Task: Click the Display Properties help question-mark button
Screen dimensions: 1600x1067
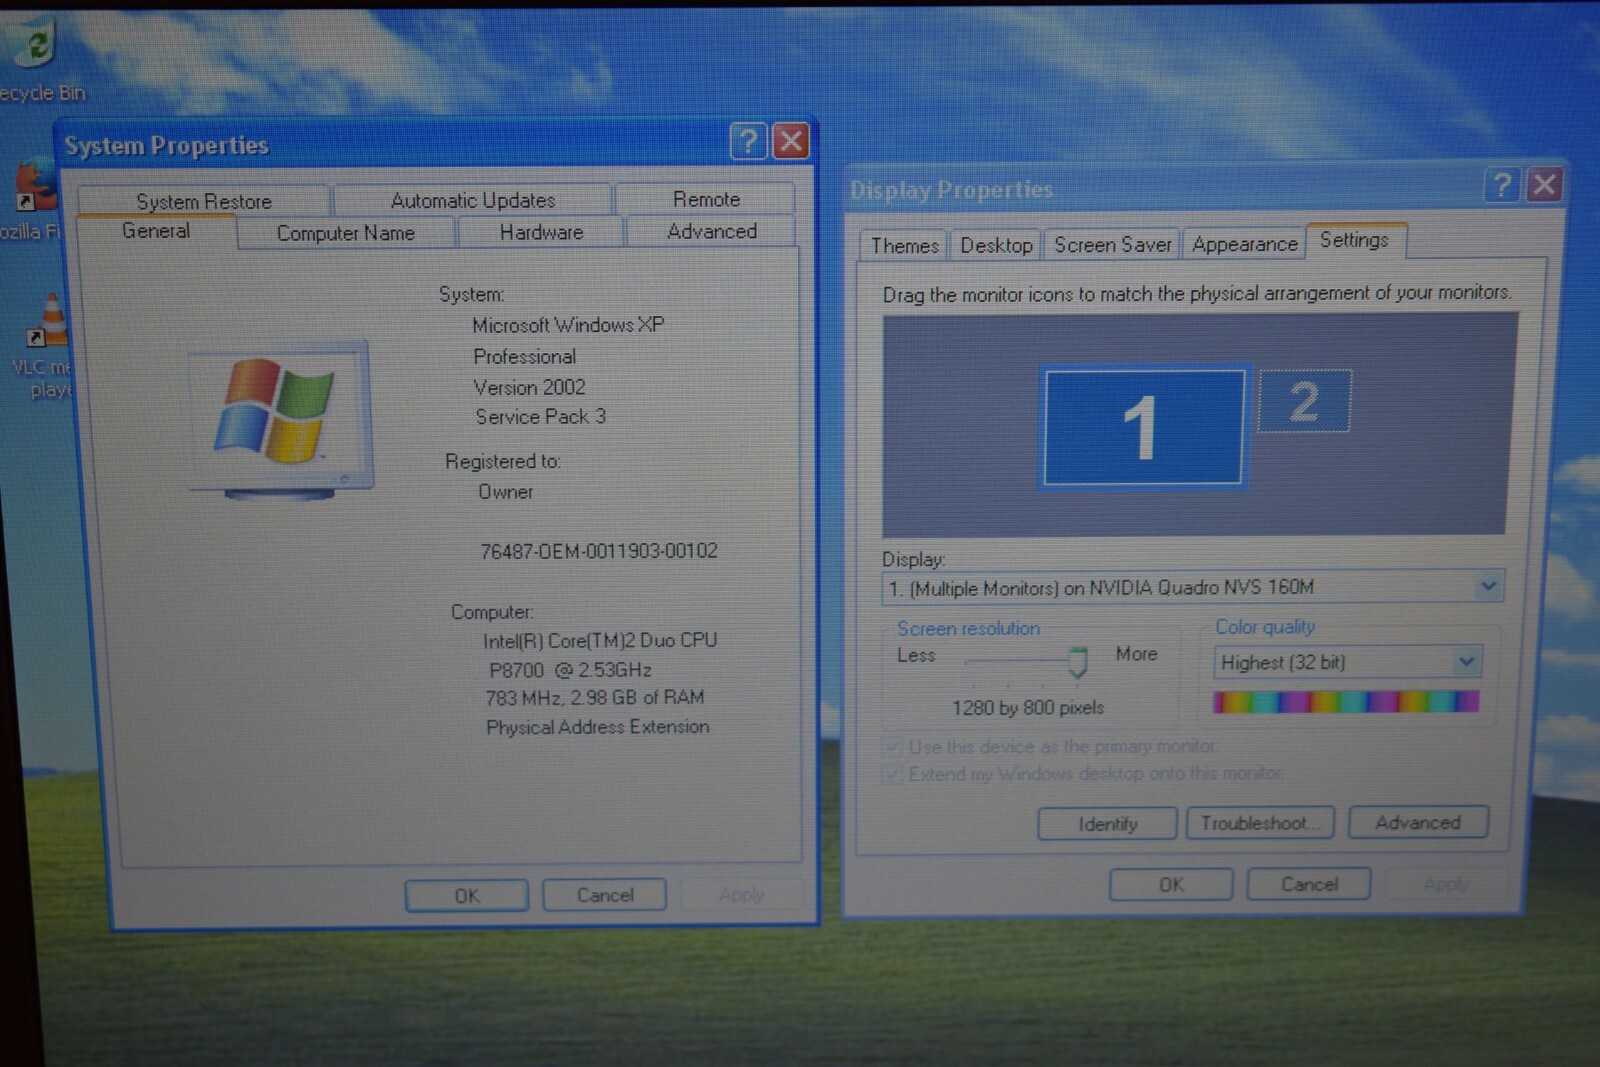Action: tap(1501, 185)
